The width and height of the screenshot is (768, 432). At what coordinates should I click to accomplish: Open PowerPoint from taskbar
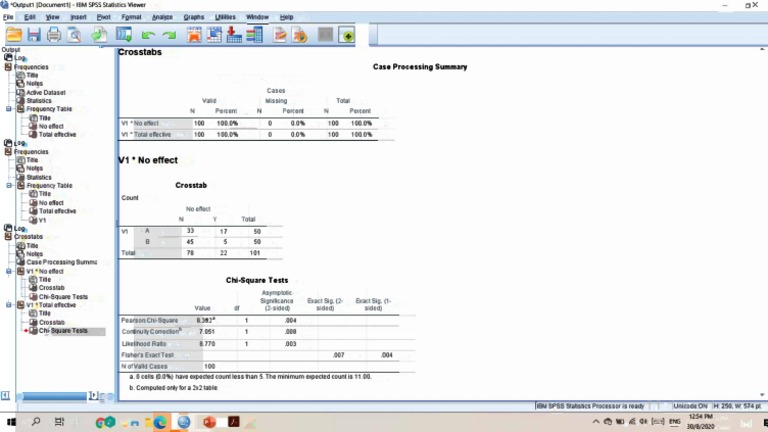[x=210, y=422]
